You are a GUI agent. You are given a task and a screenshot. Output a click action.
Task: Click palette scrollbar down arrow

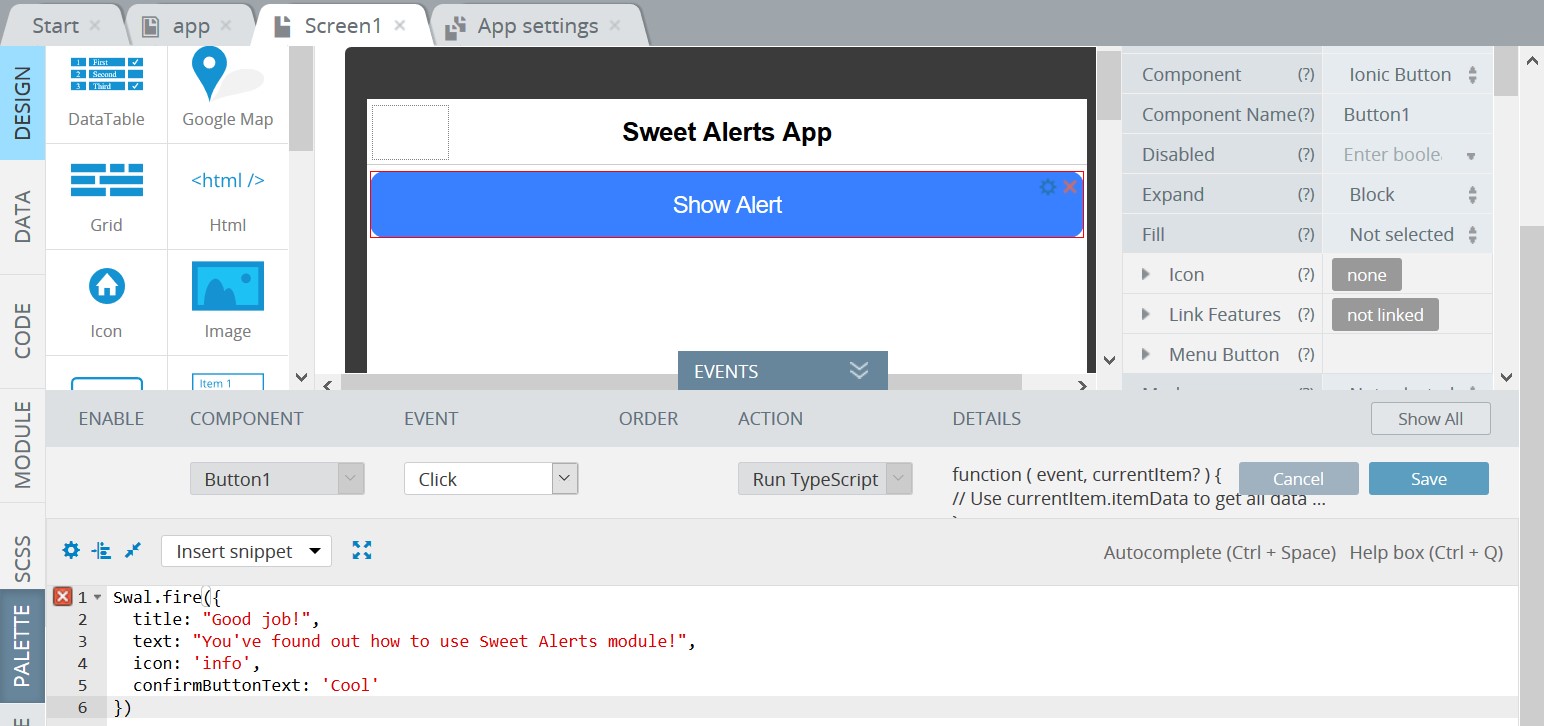[302, 378]
